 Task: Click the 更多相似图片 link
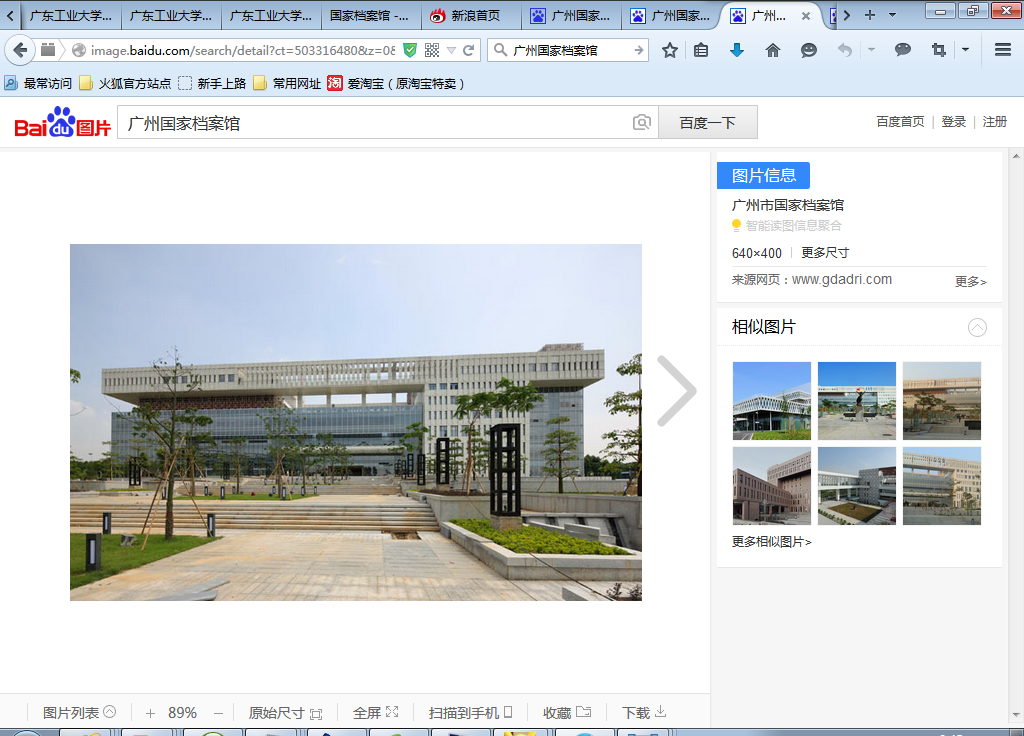coord(771,542)
